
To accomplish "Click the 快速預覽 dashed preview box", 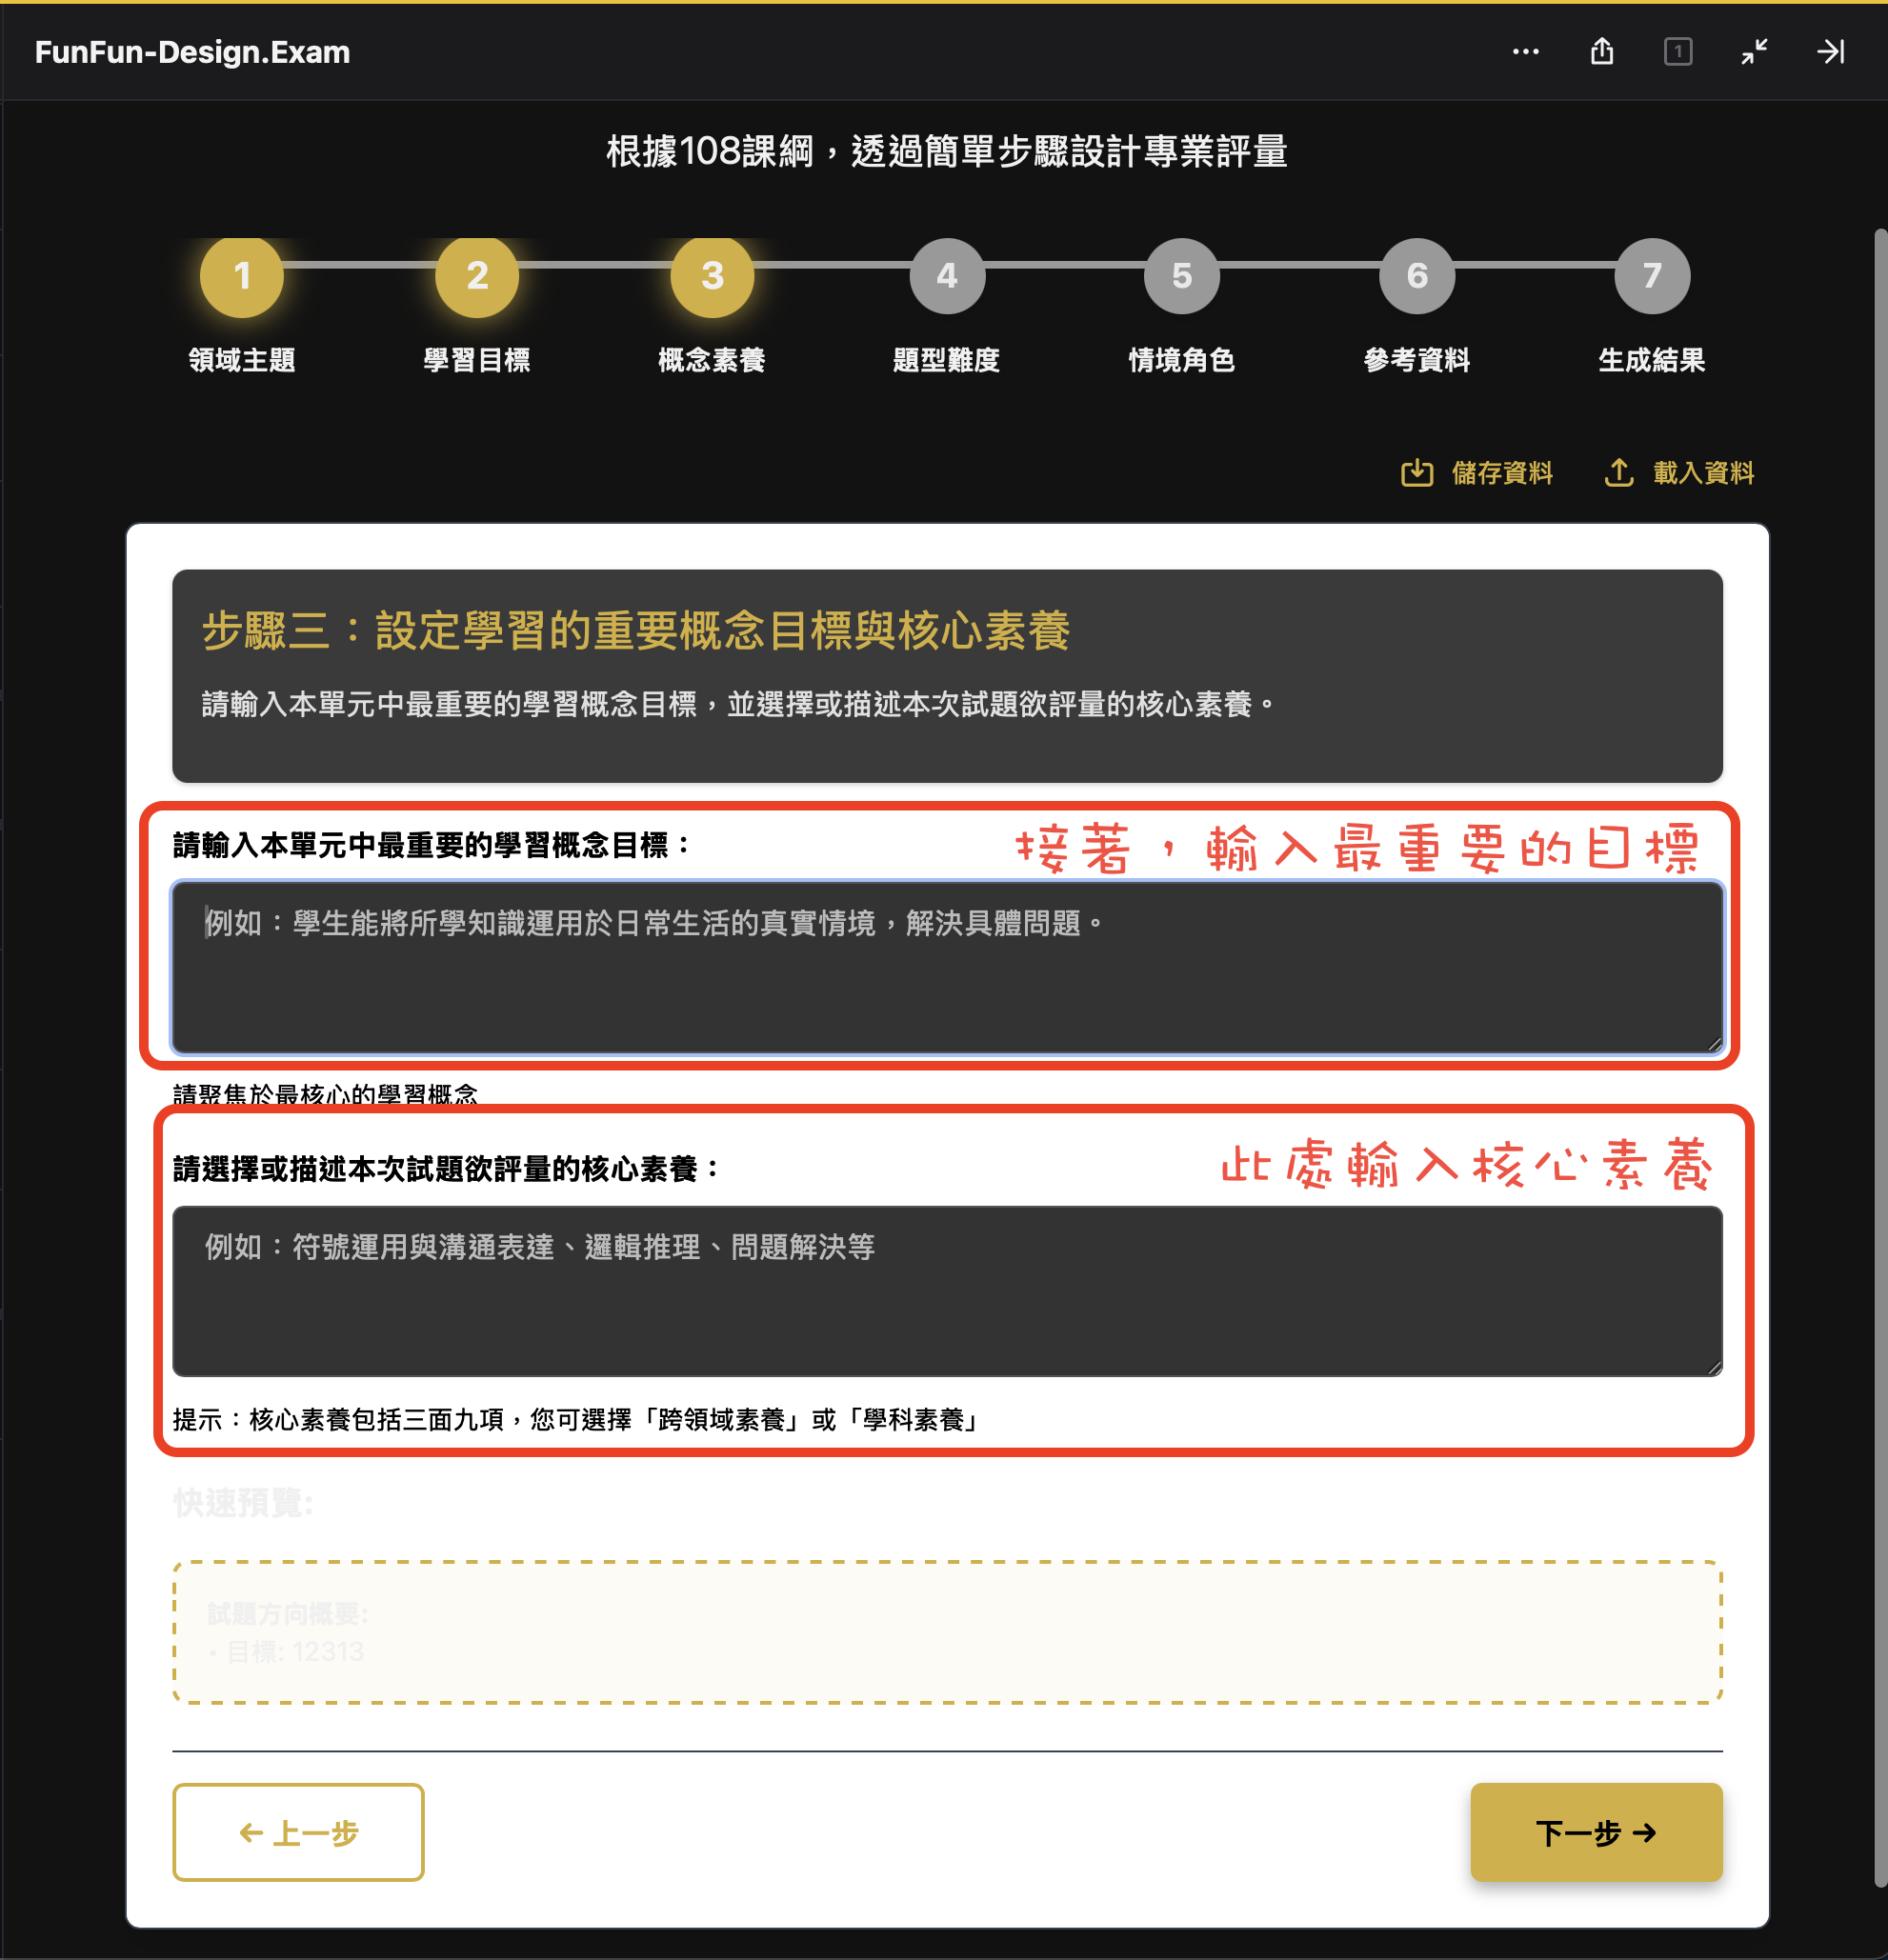I will click(x=947, y=1632).
